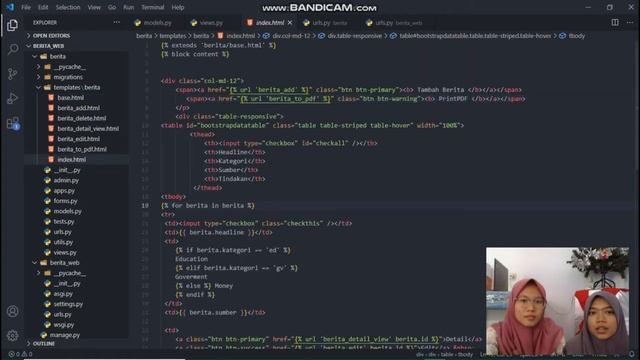Open editor More Actions ellipsis
The height and width of the screenshot is (360, 640).
pos(630,22)
